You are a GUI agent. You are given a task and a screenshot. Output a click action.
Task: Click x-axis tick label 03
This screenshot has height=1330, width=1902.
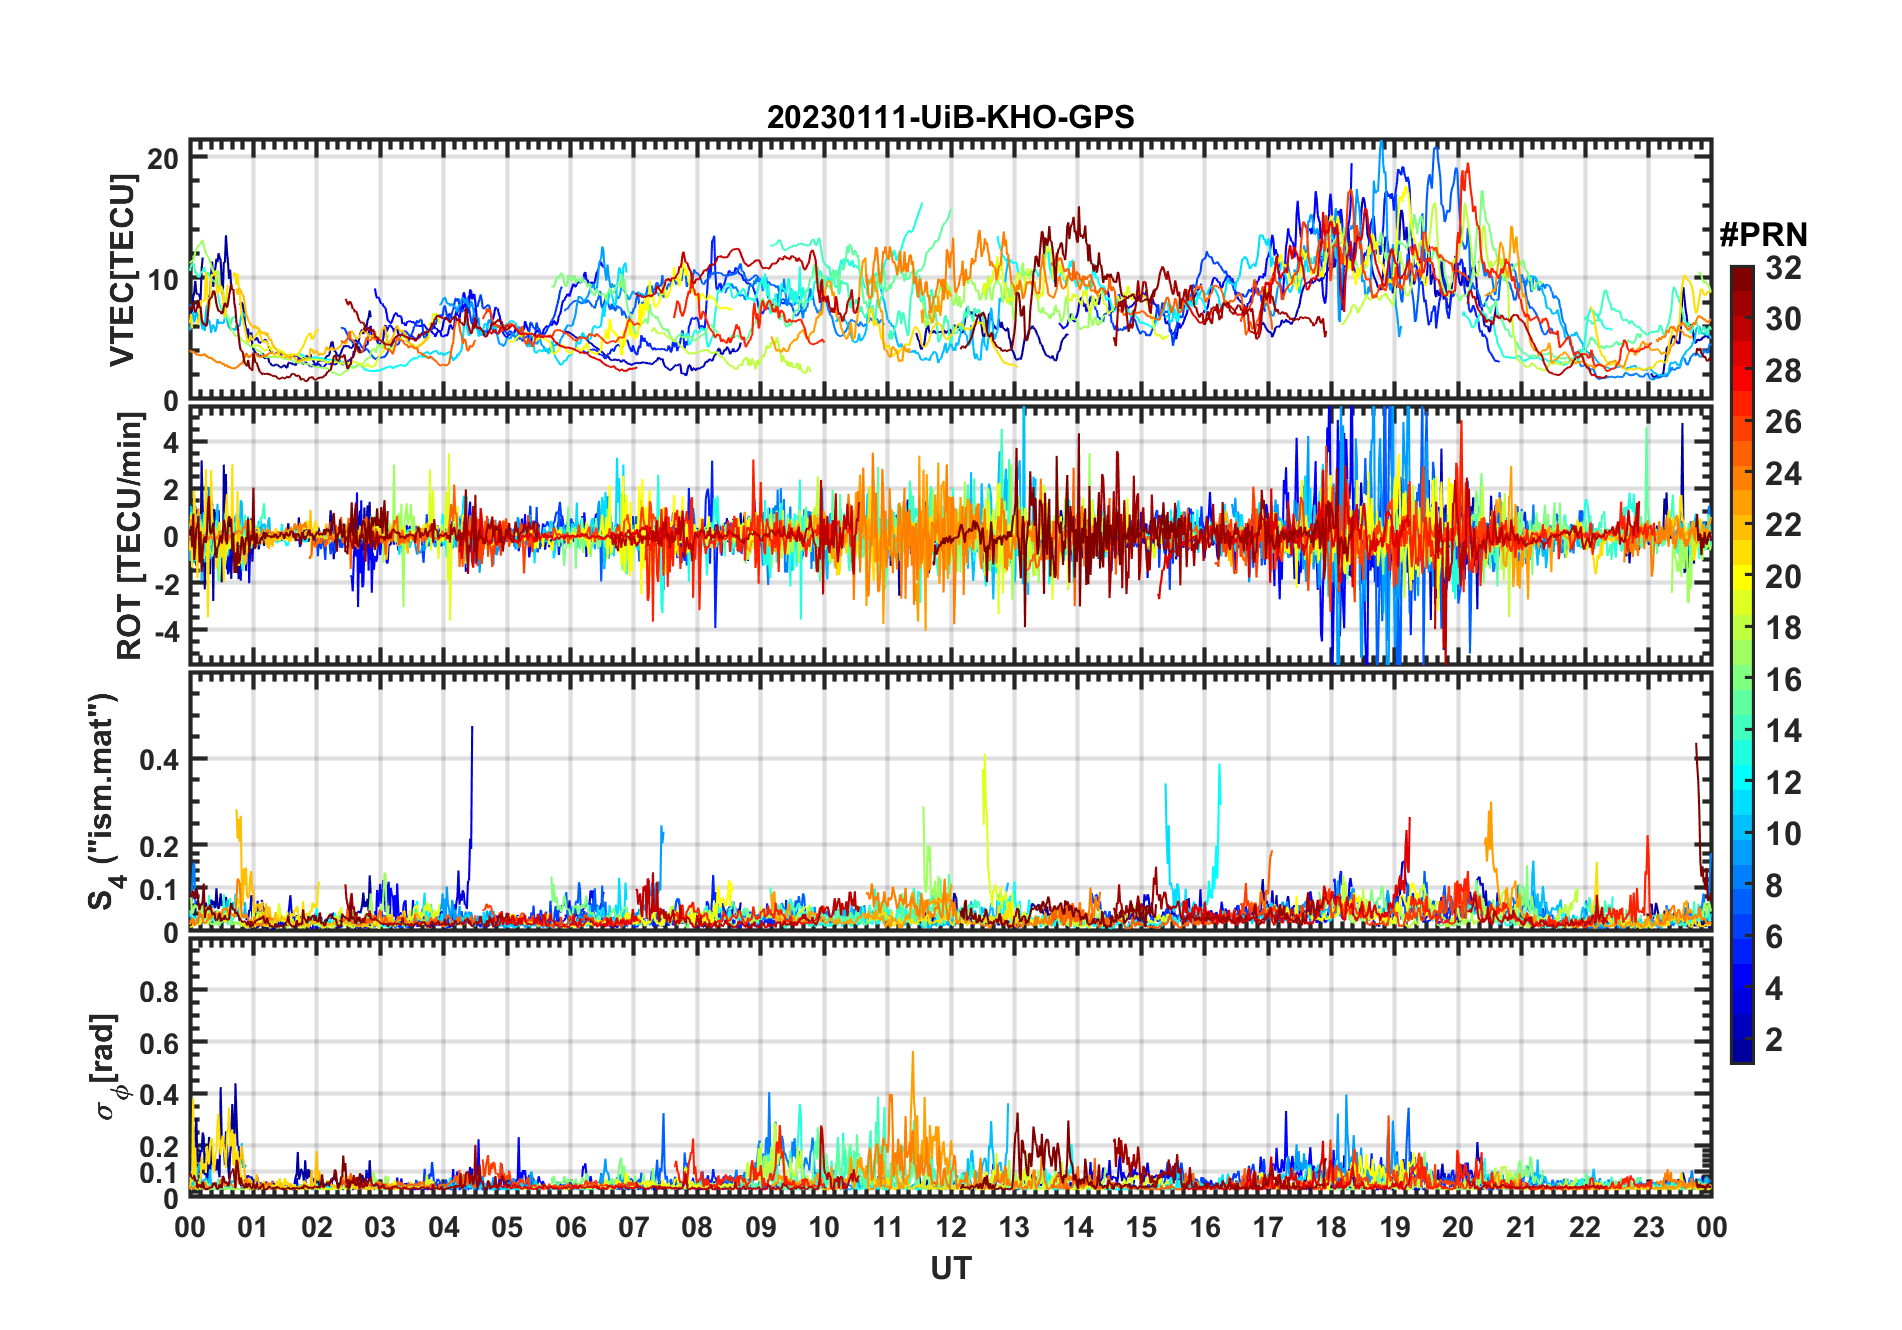[380, 1228]
